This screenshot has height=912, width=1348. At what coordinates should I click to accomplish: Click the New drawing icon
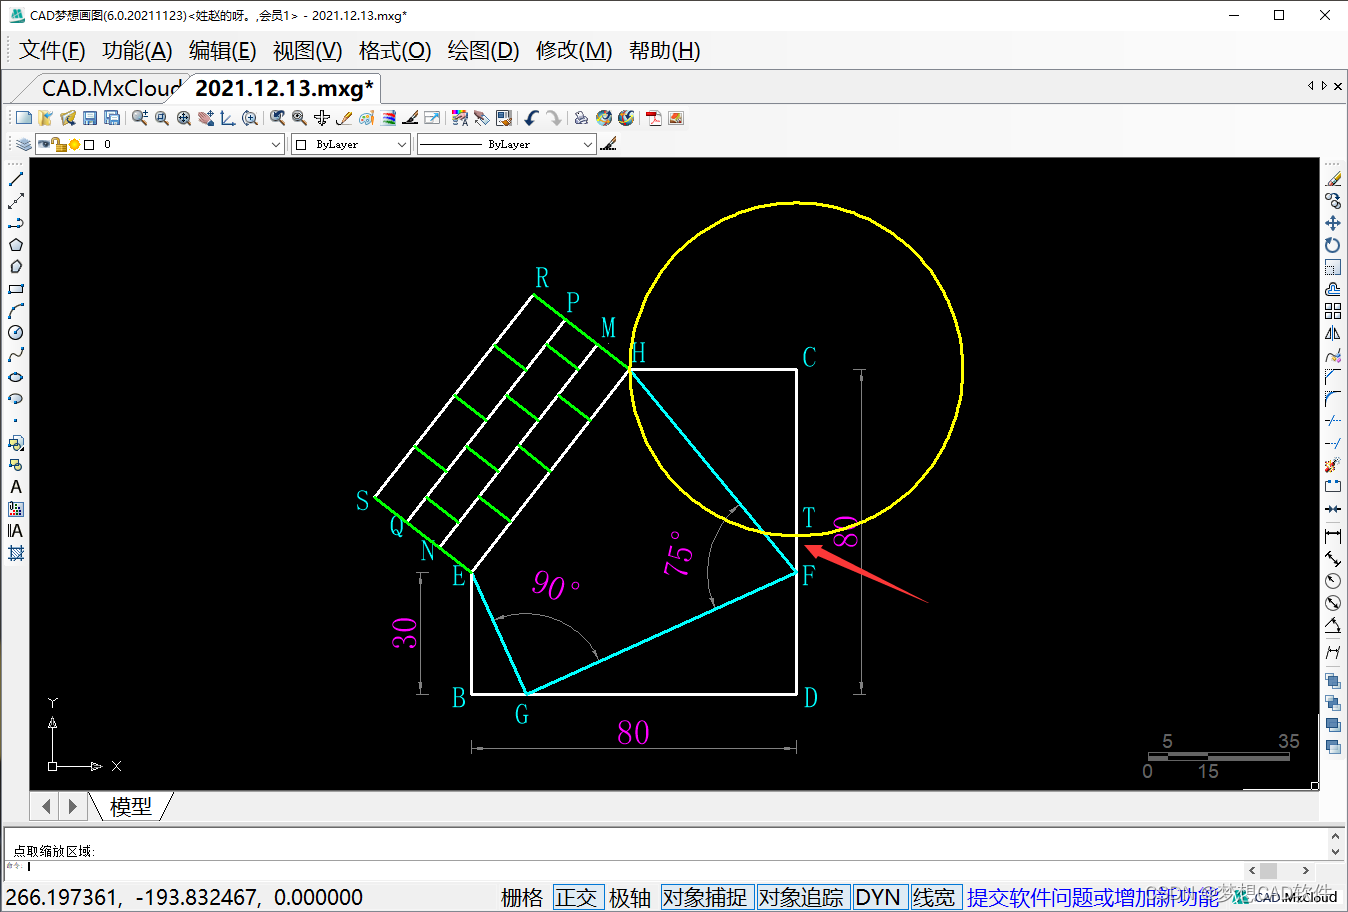point(24,118)
